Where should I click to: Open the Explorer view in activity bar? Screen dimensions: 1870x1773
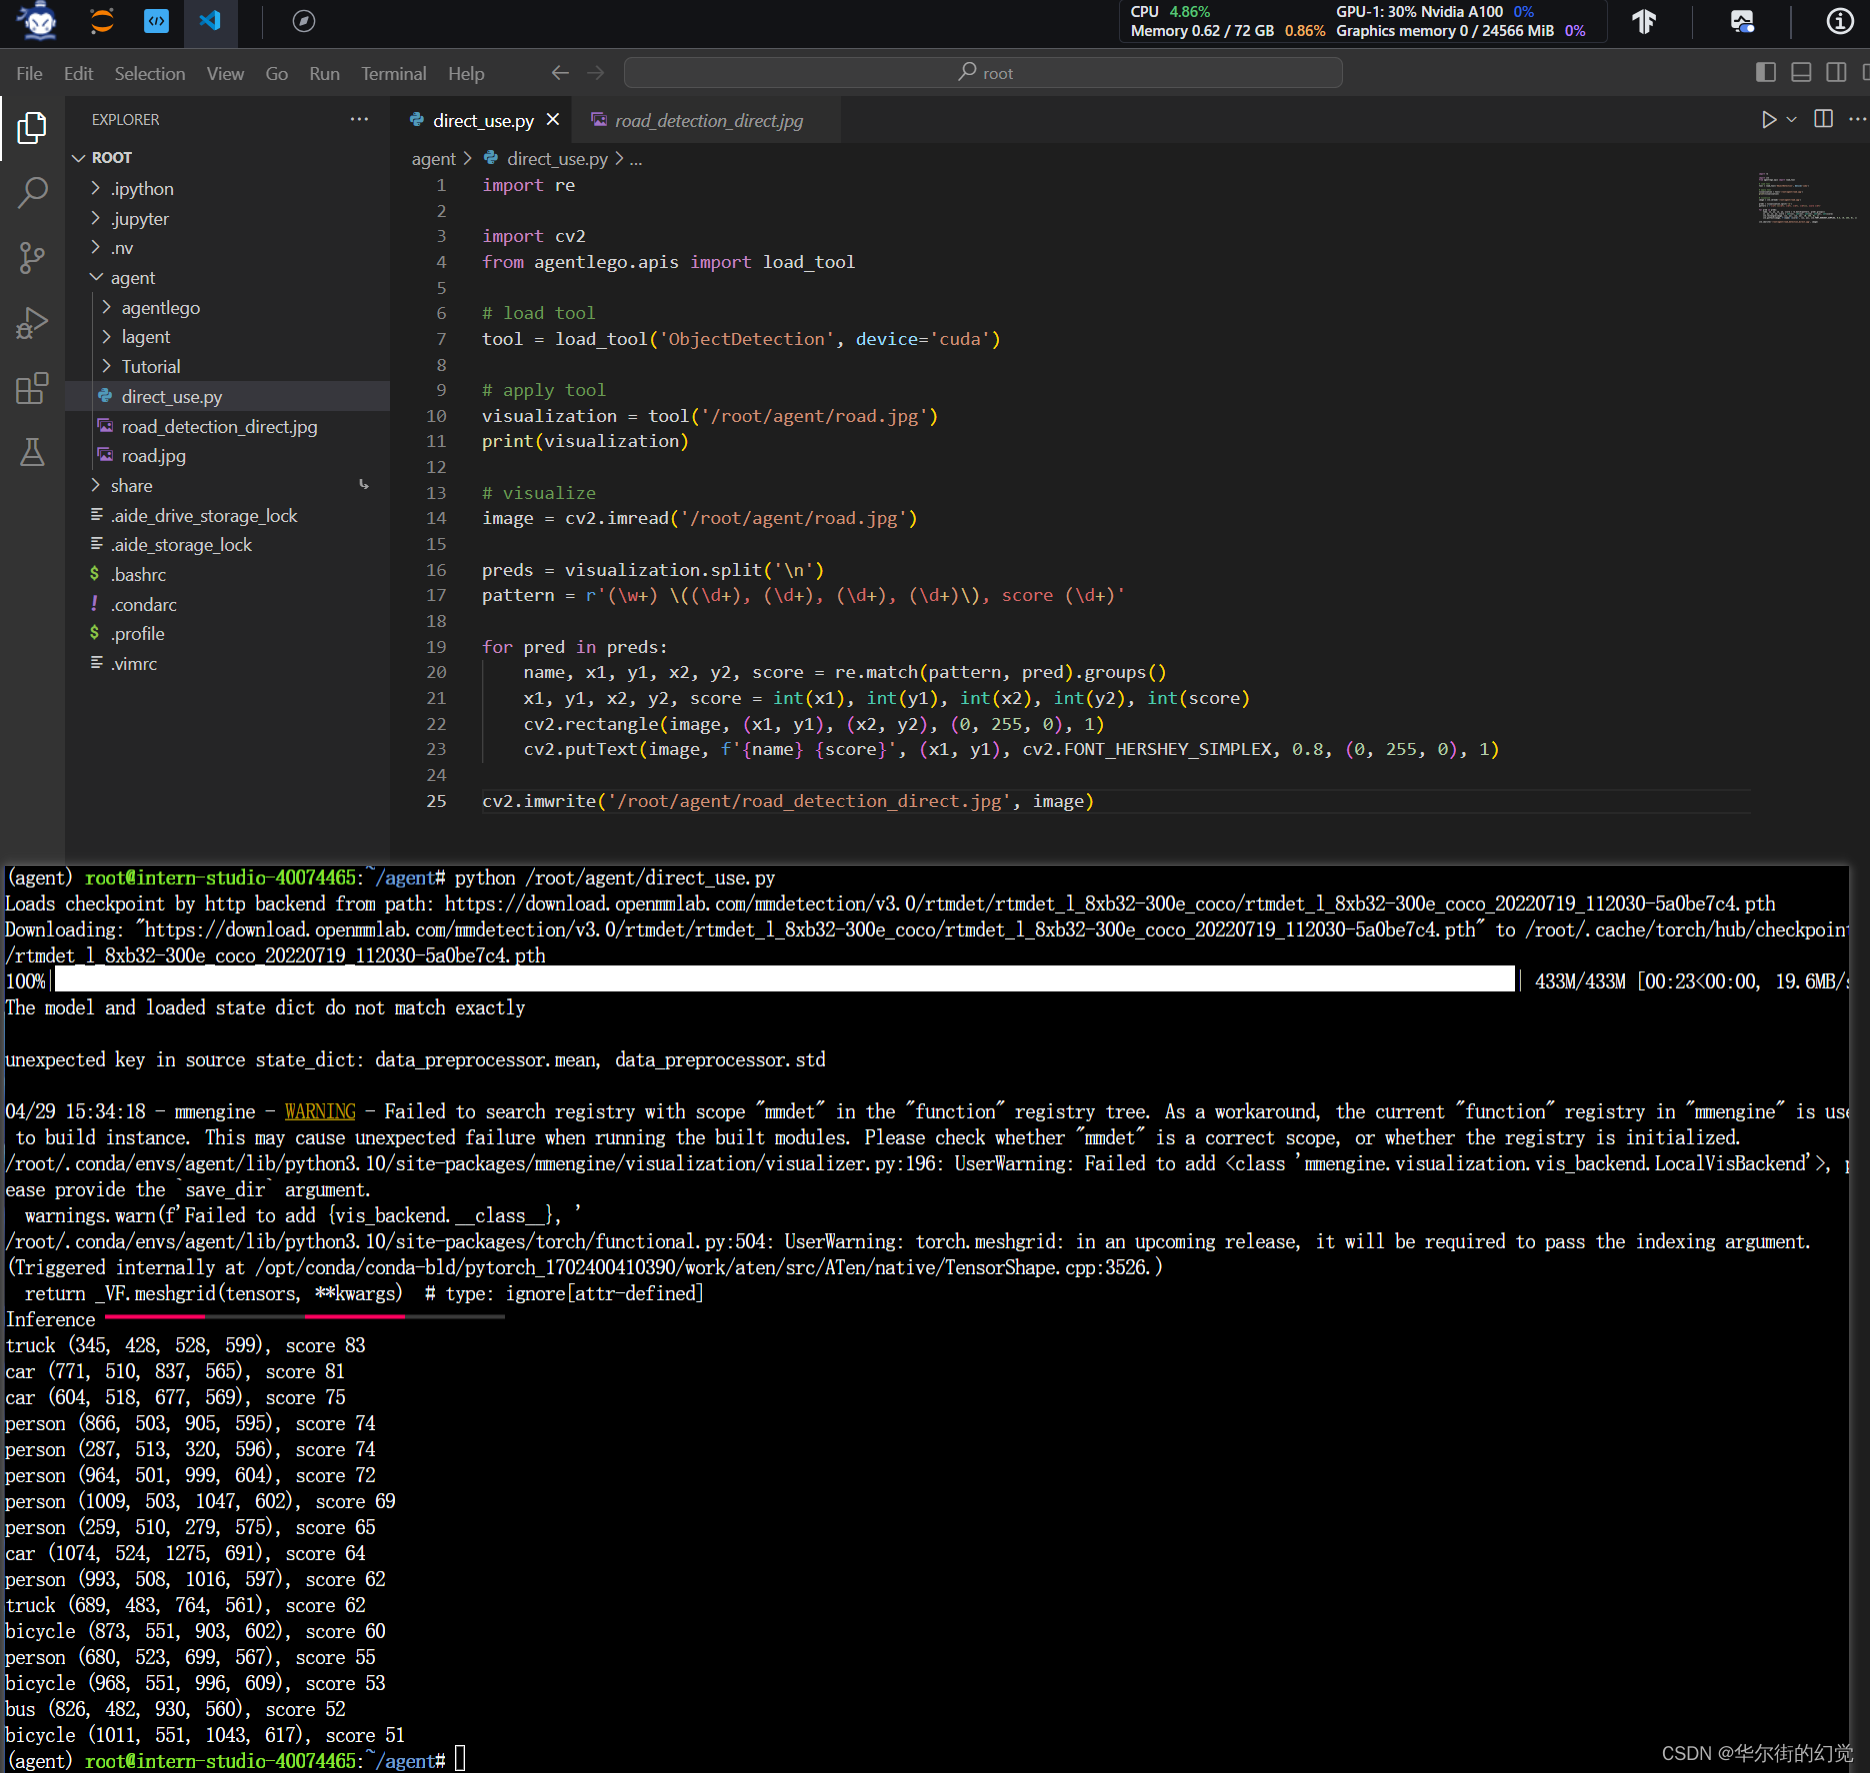32,127
